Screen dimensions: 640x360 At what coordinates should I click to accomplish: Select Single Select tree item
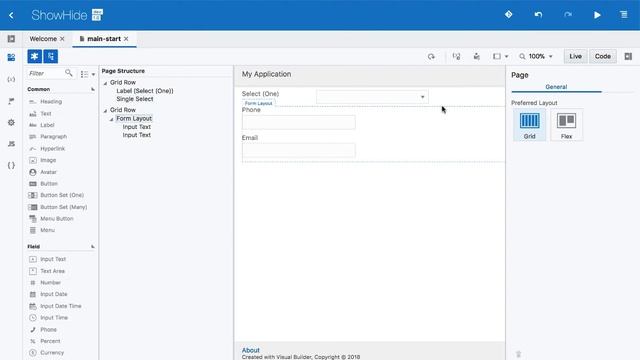[135, 99]
